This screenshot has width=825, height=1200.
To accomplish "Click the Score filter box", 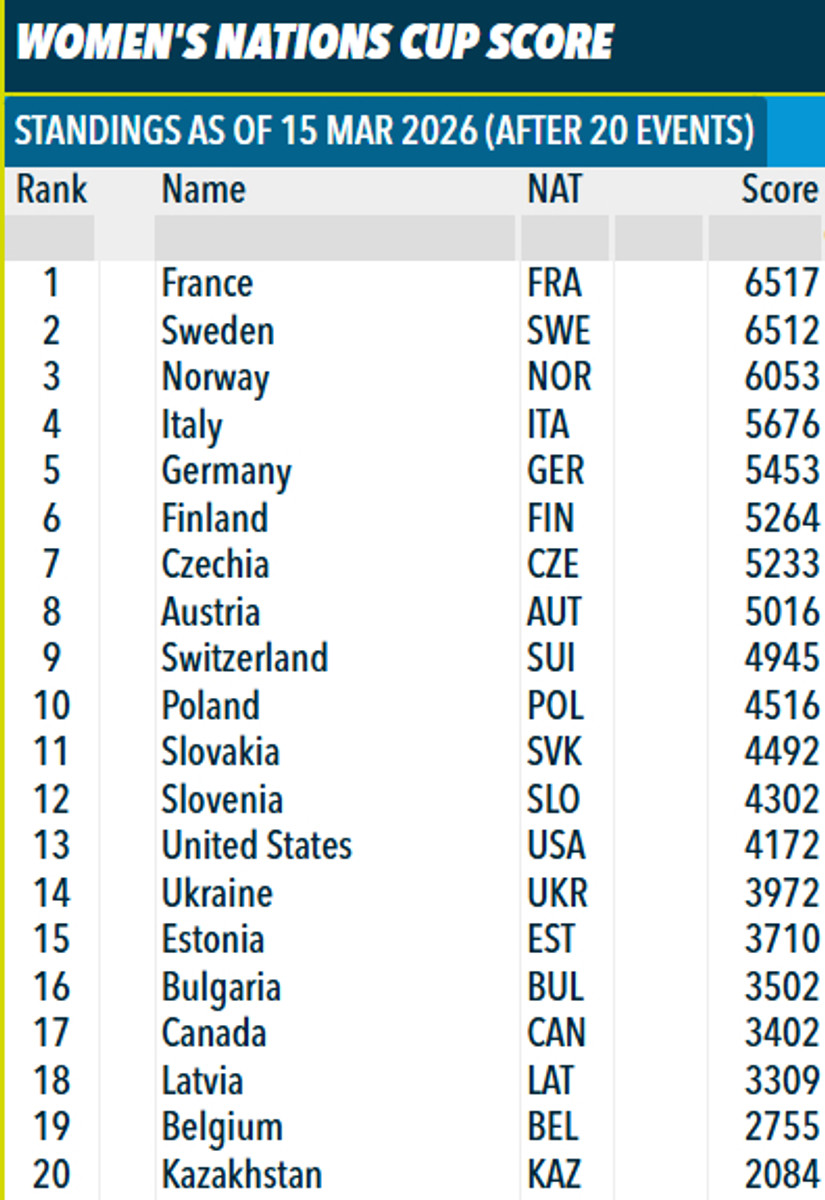I will [765, 238].
